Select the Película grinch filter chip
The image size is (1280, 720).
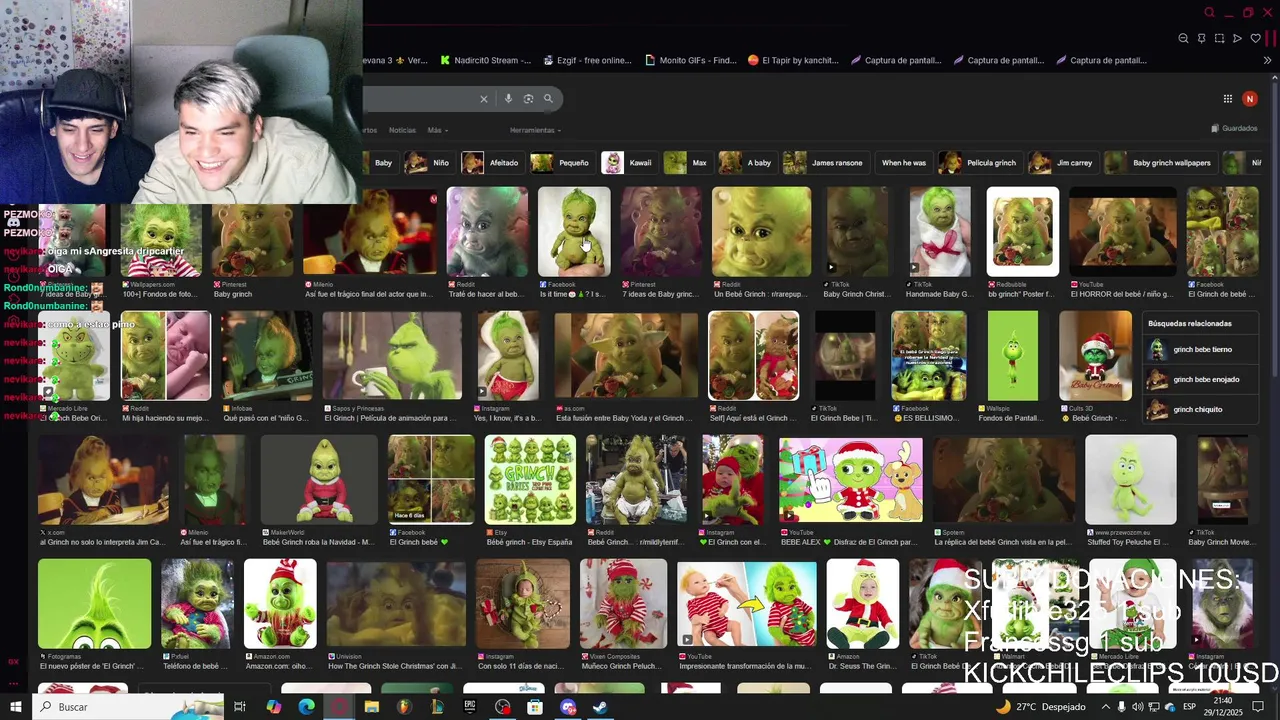[978, 163]
